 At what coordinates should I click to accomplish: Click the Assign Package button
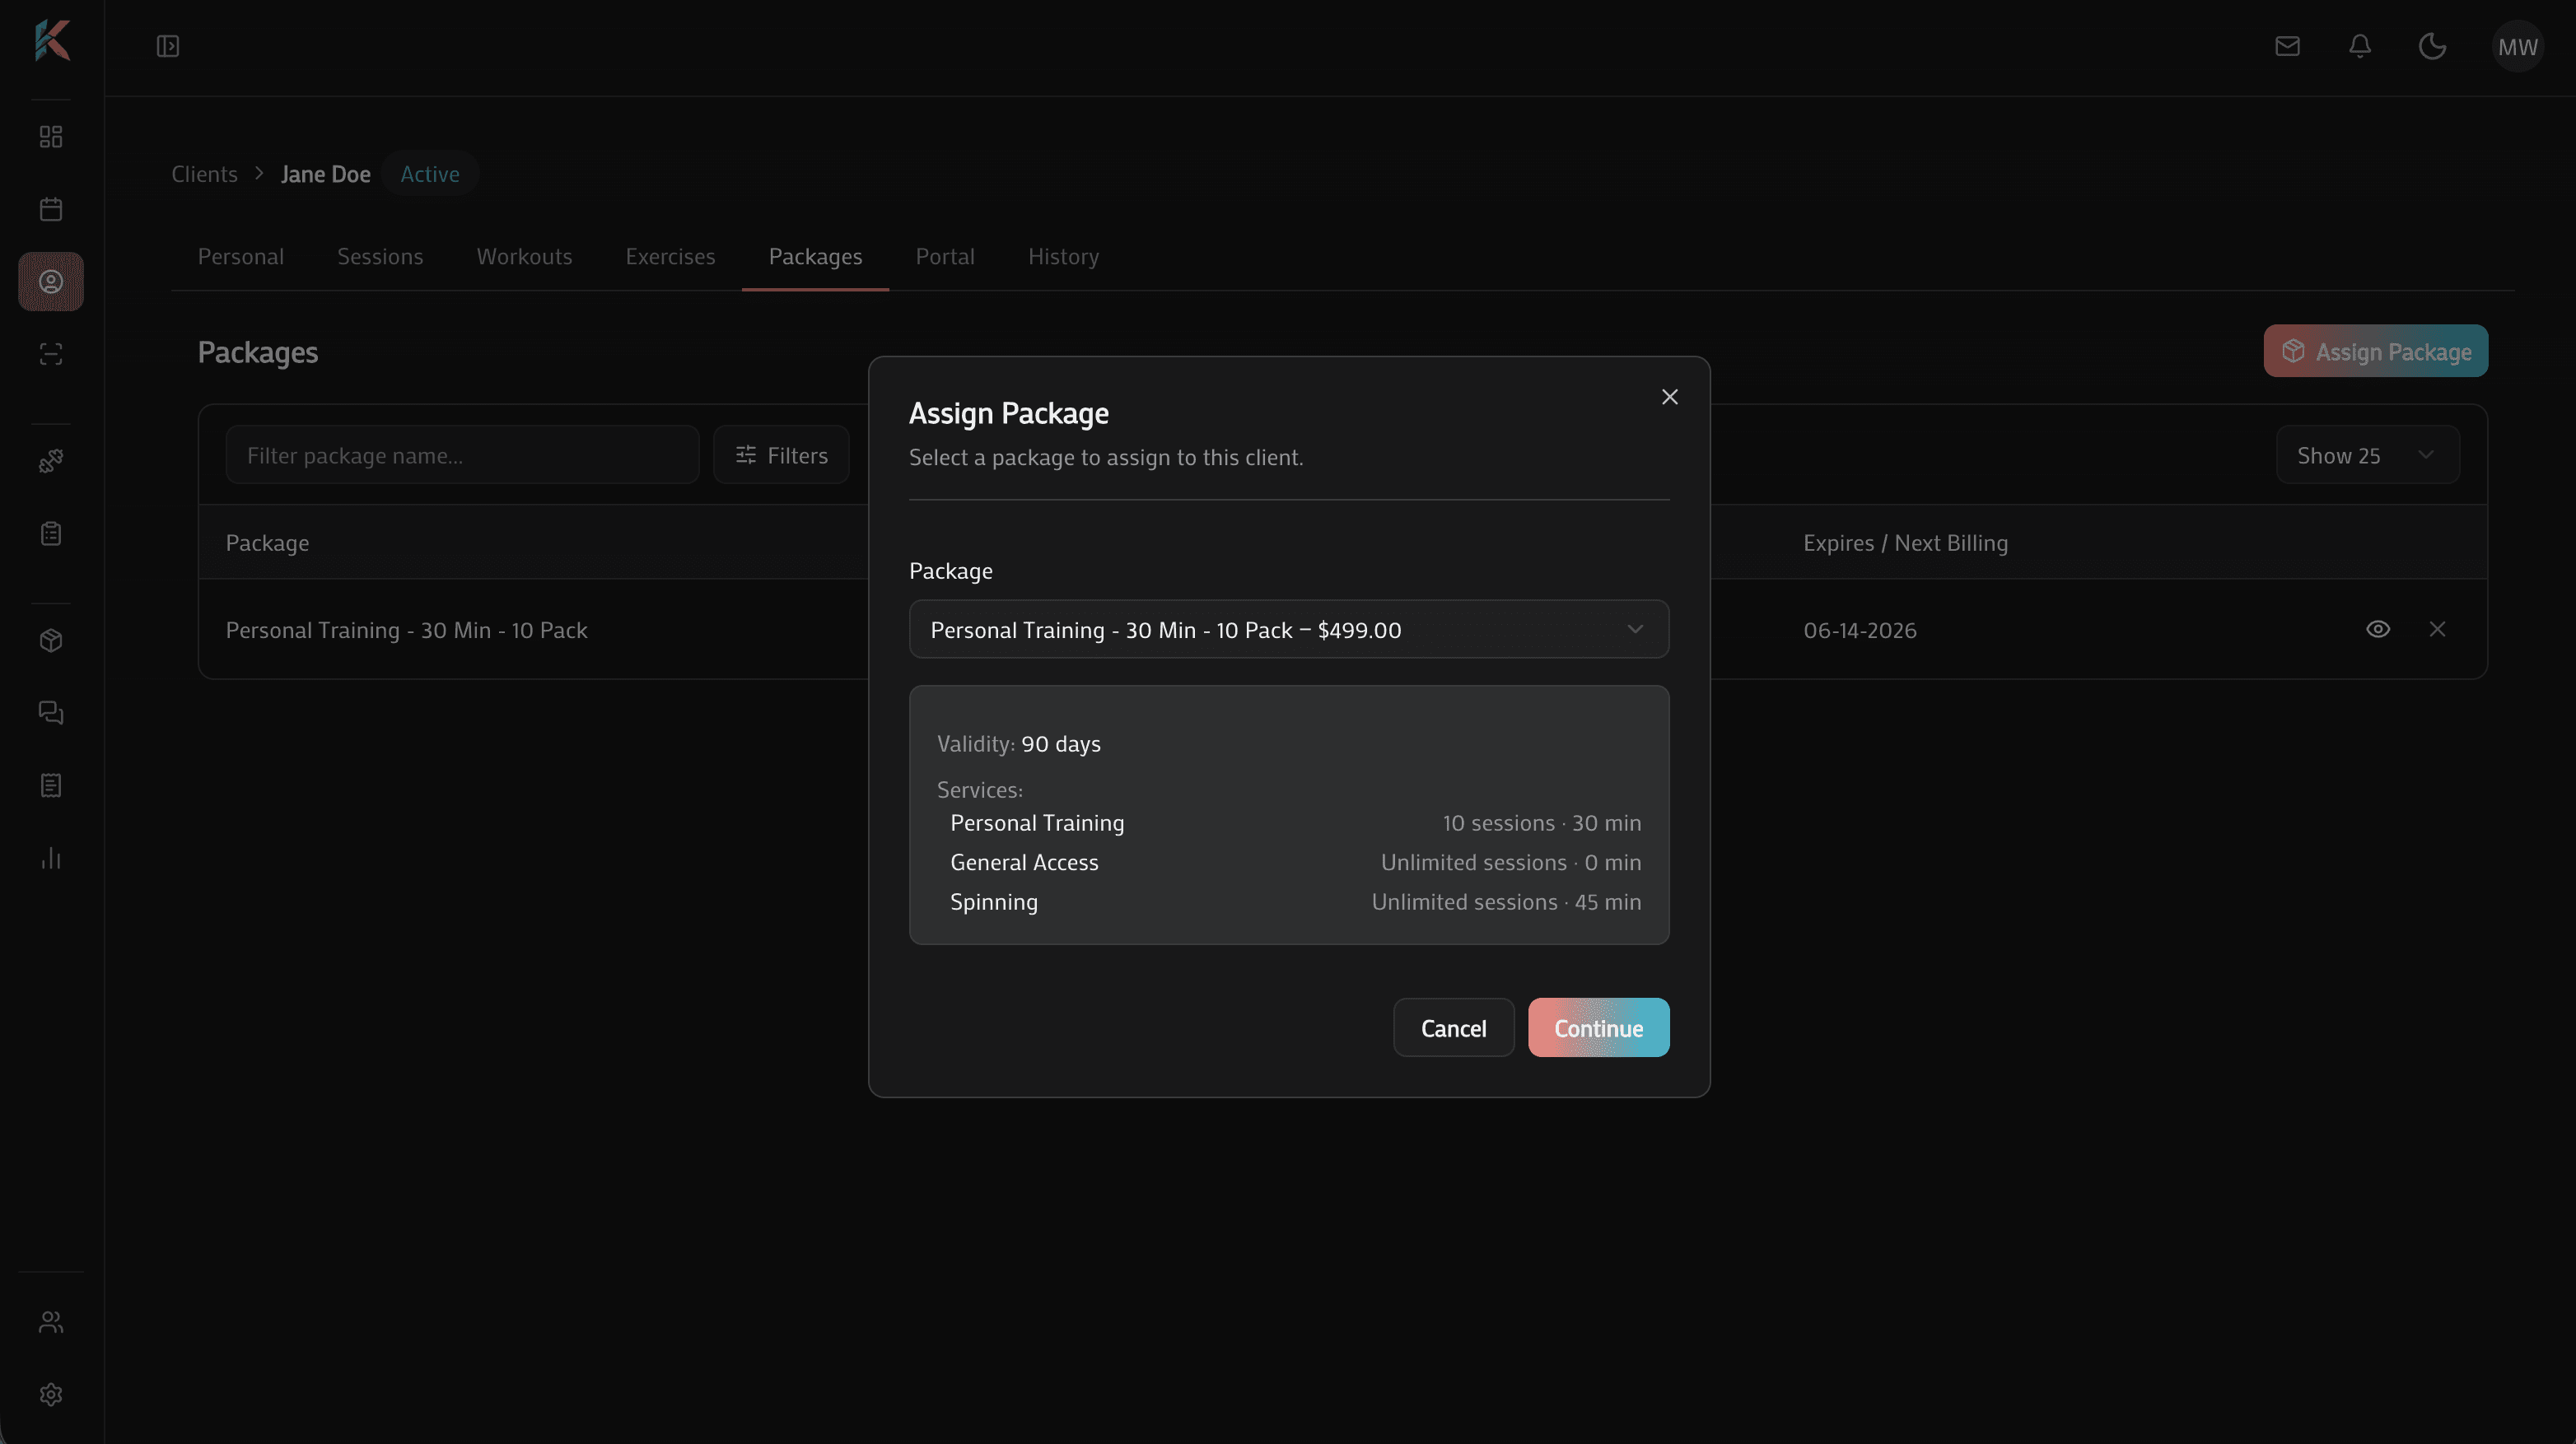(2375, 351)
